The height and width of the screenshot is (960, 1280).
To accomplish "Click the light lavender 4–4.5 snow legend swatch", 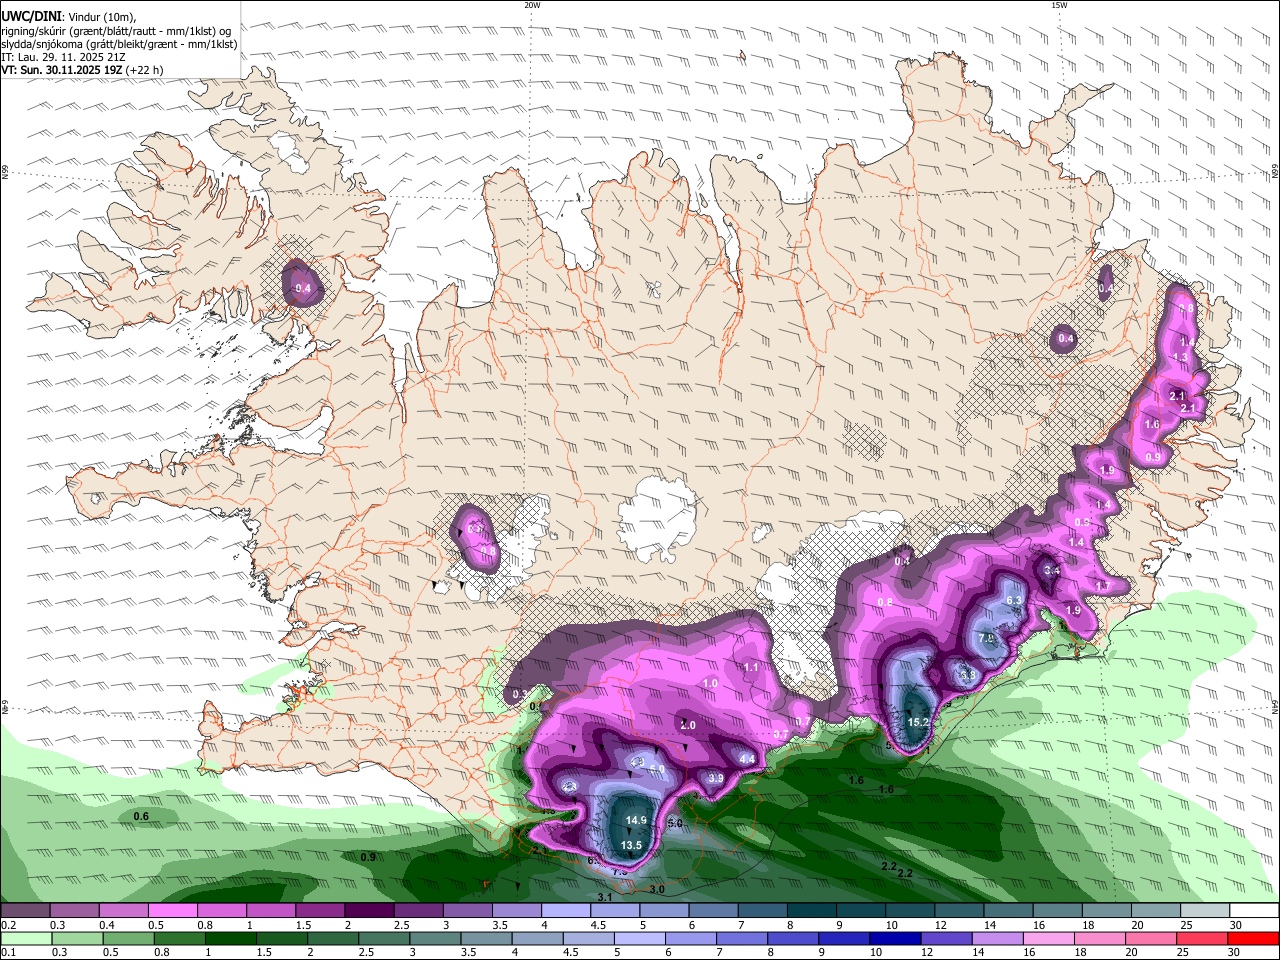I will point(566,911).
